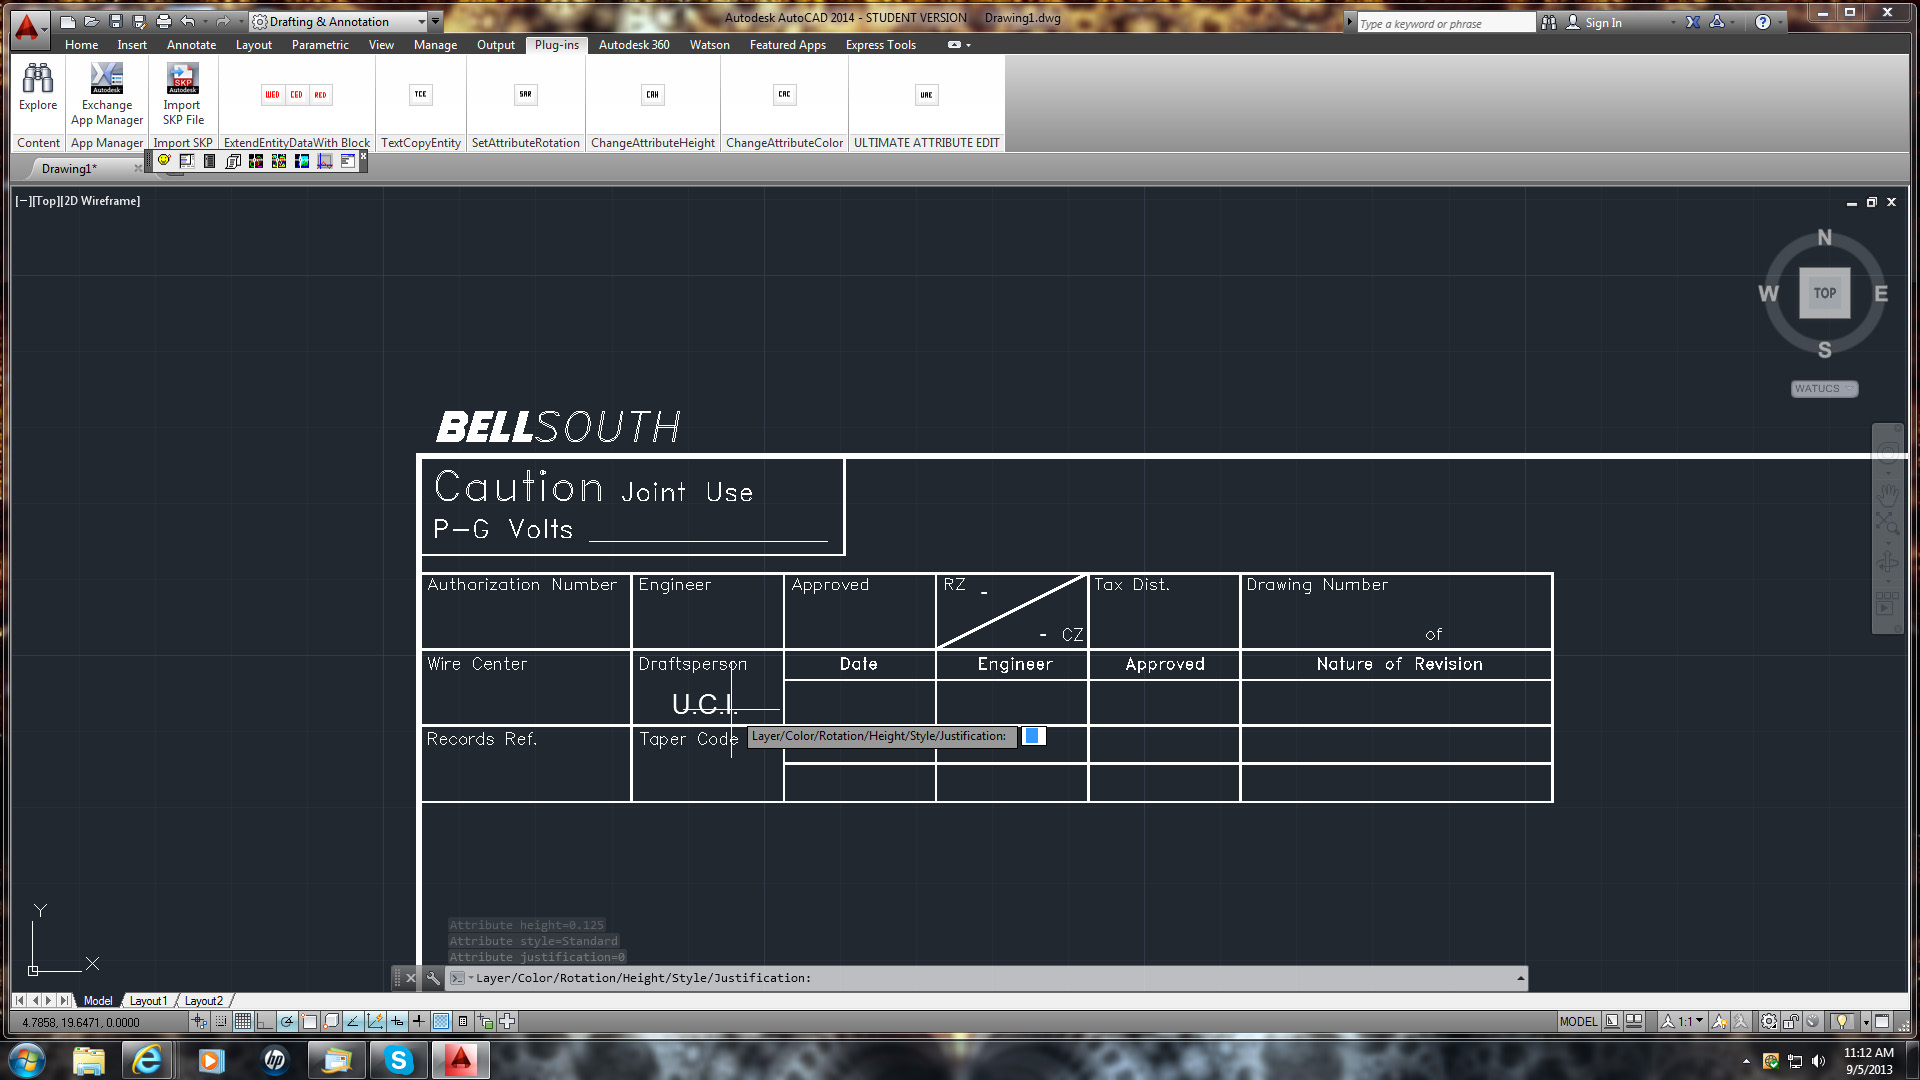Run the SetAttributeRotation SAR plug-in
The height and width of the screenshot is (1080, 1920).
click(x=525, y=95)
